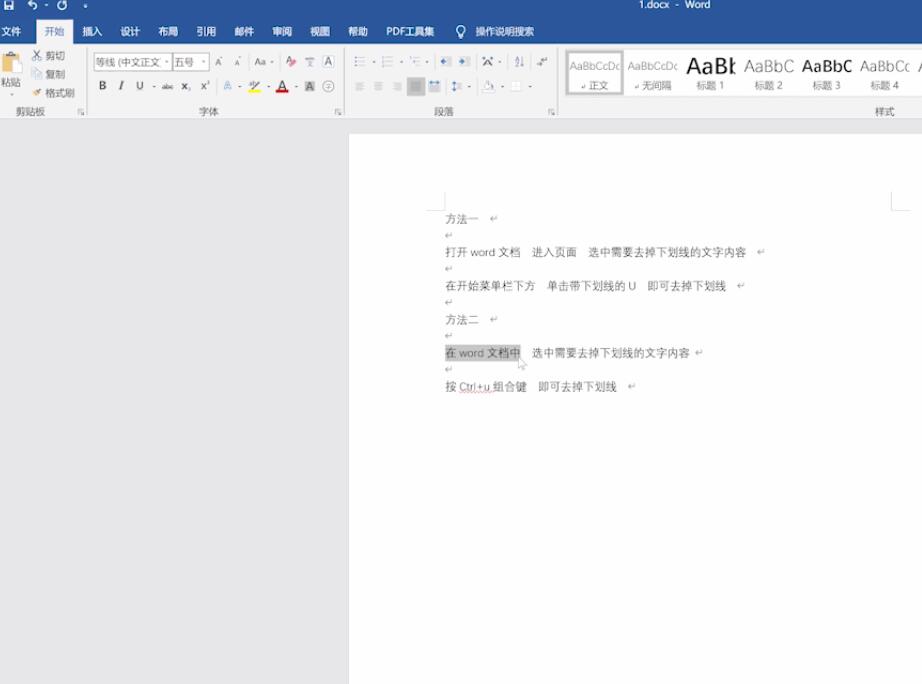Click the character border icon
The height and width of the screenshot is (684, 922).
tap(329, 61)
